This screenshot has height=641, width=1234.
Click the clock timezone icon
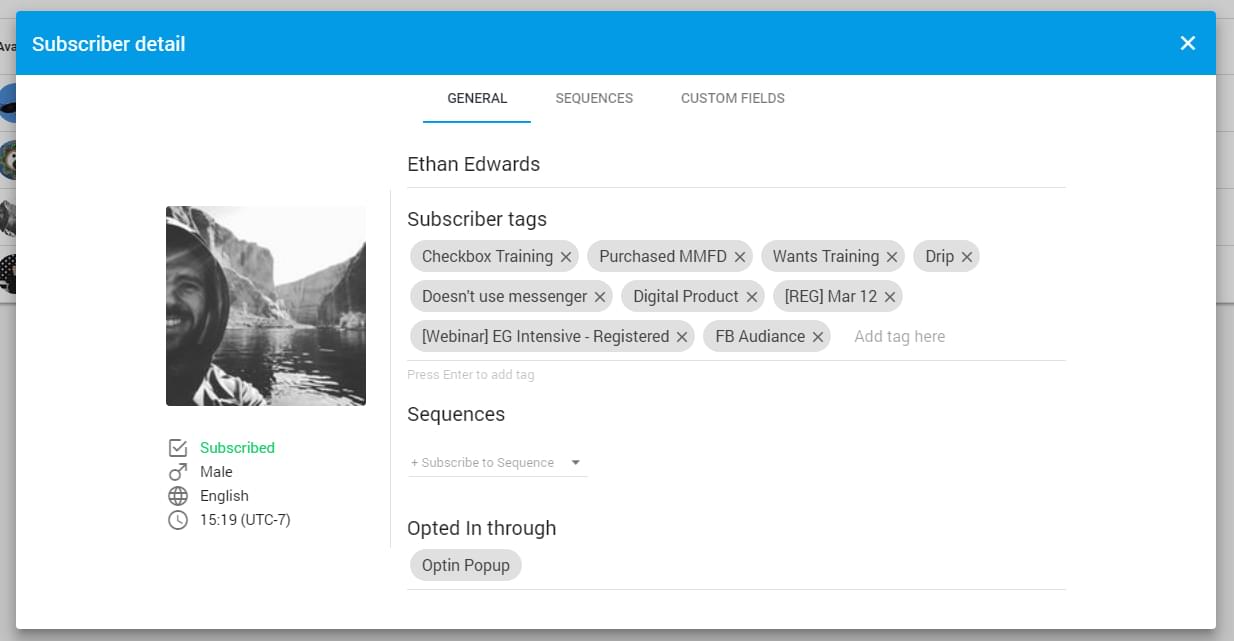177,519
